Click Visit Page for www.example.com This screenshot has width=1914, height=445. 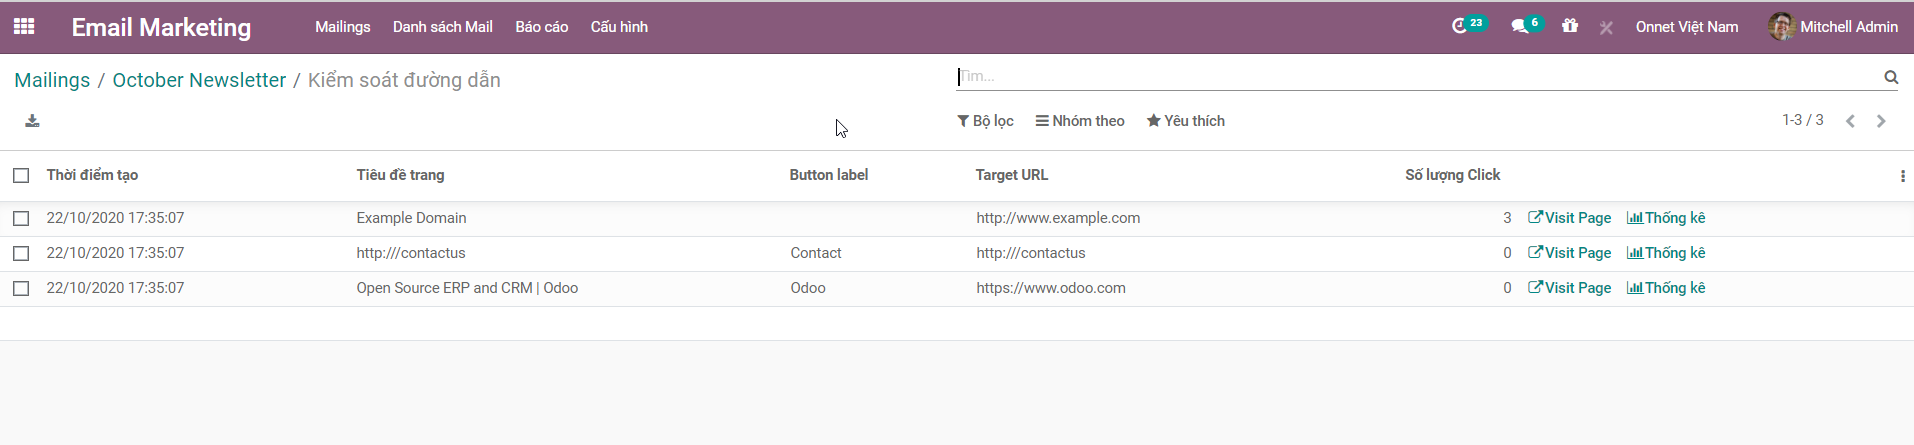(1569, 218)
